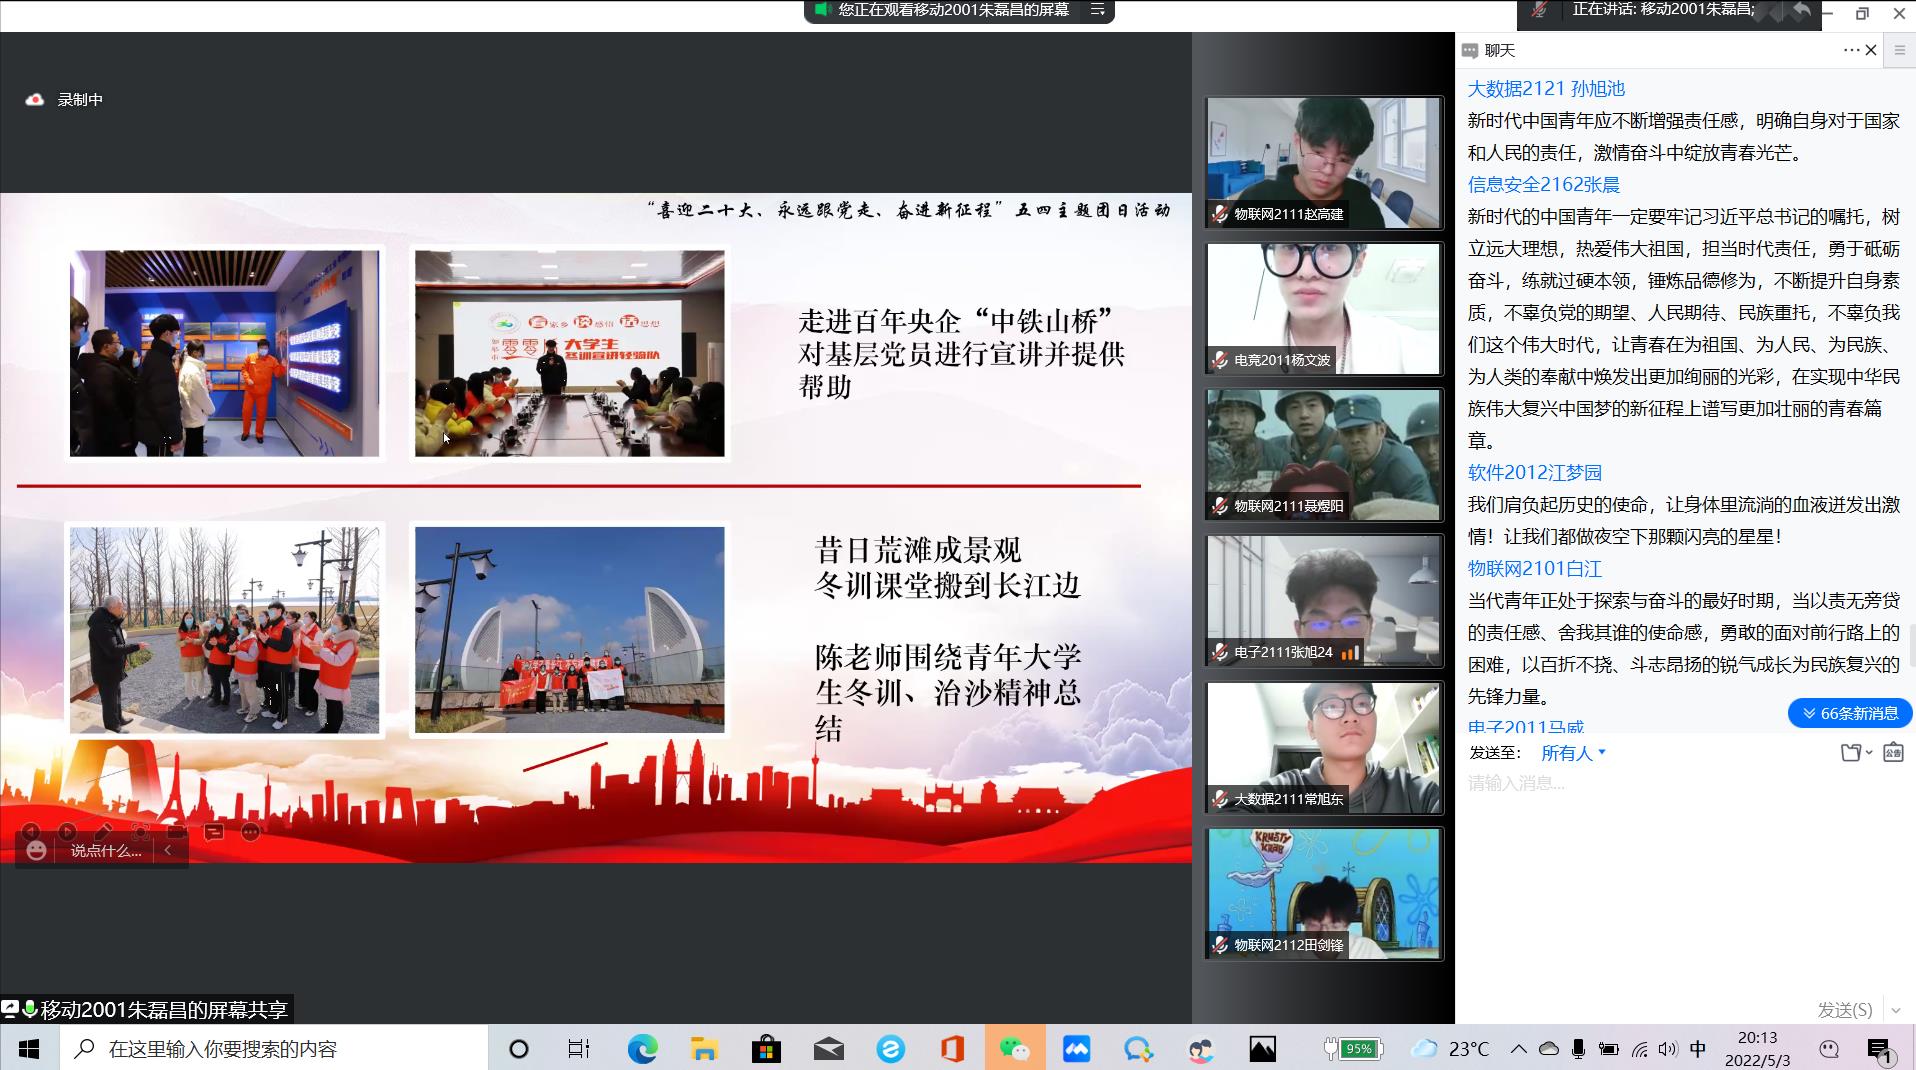Open the file folder icon in chat
1916x1070 pixels.
click(x=1851, y=753)
